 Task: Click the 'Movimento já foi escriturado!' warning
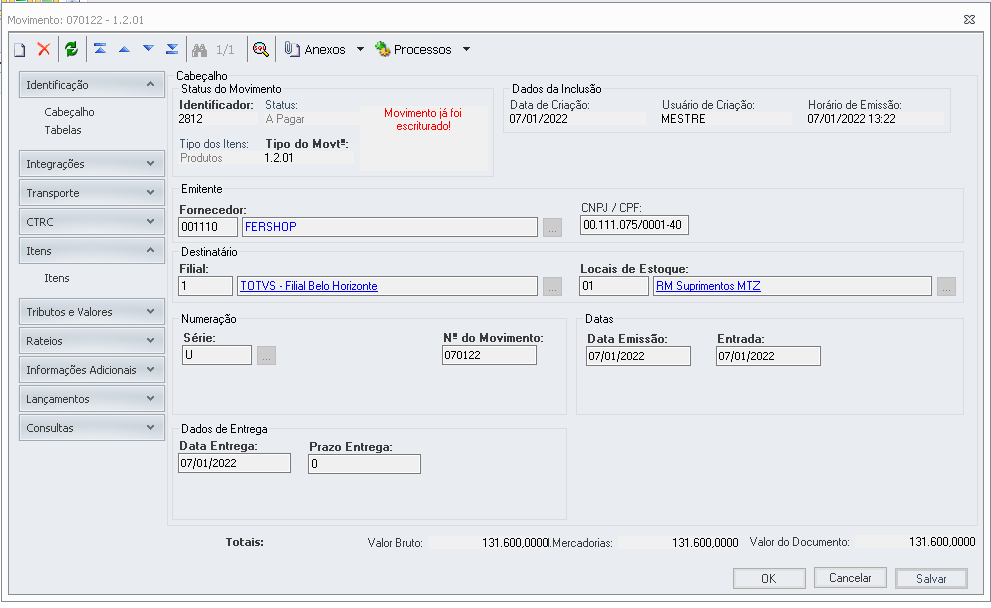(x=423, y=119)
